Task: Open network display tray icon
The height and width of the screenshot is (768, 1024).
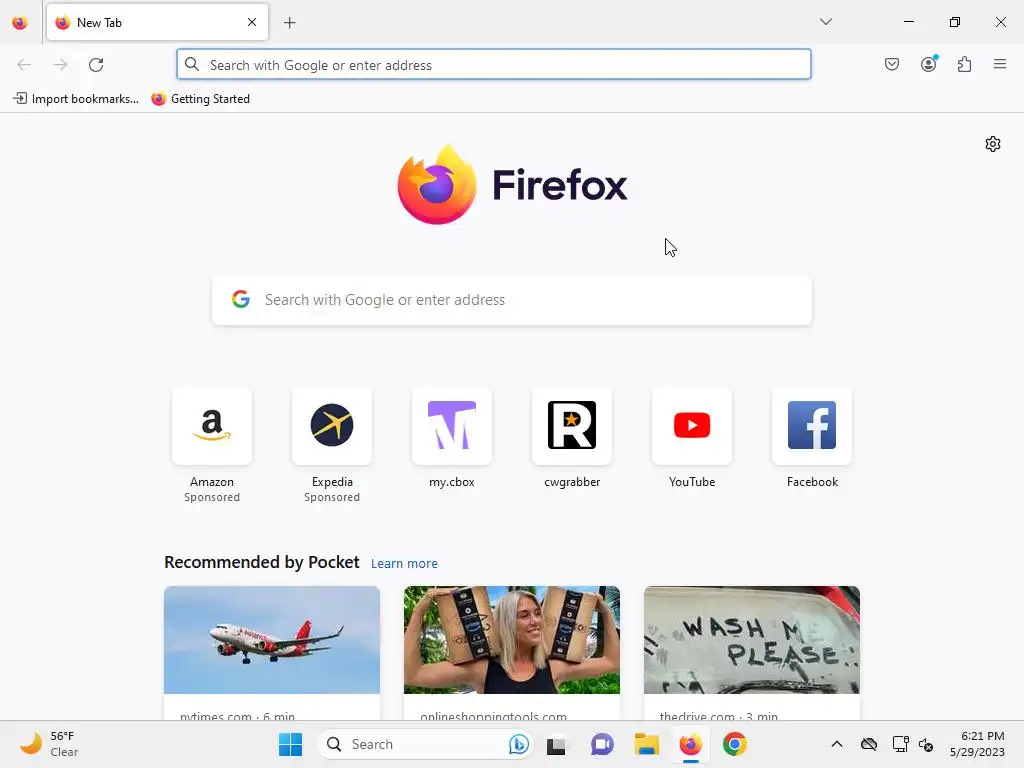Action: tap(901, 744)
